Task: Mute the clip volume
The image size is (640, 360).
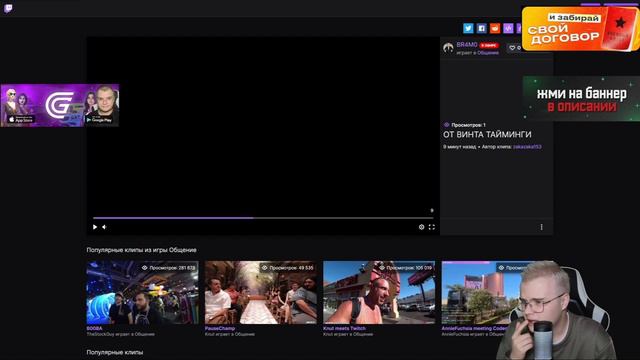Action: click(104, 227)
